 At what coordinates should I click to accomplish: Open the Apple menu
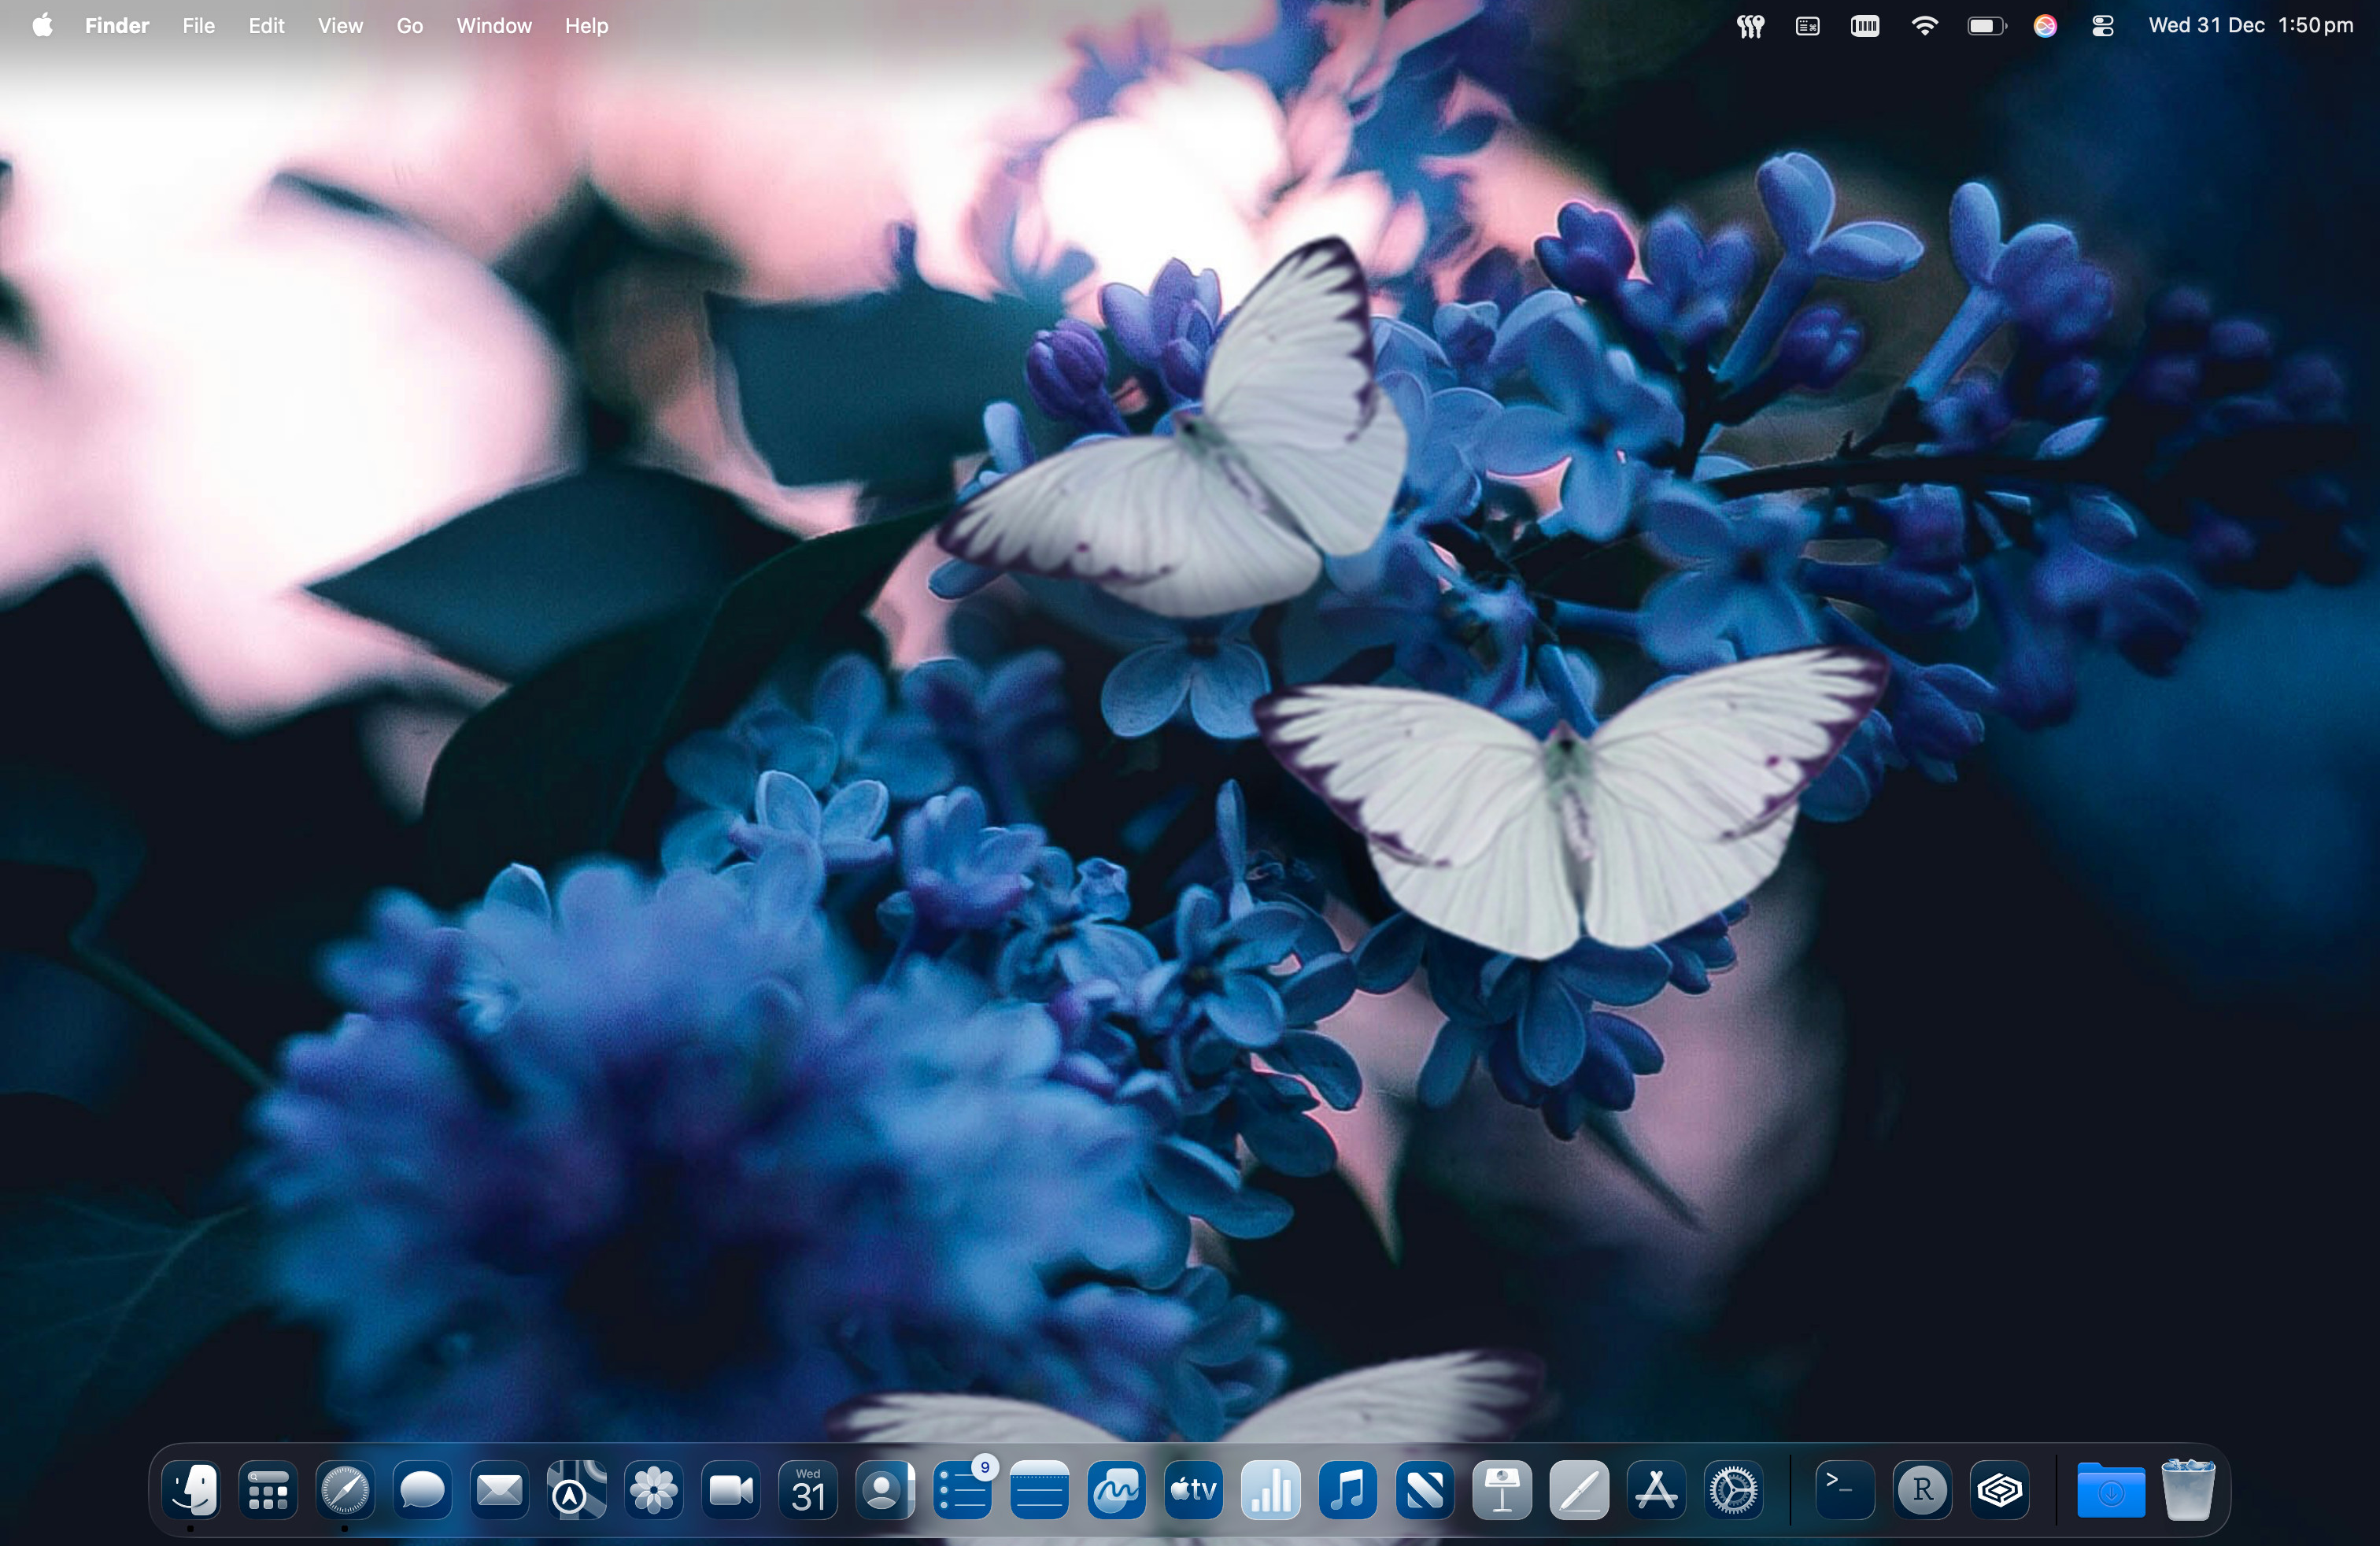[42, 26]
